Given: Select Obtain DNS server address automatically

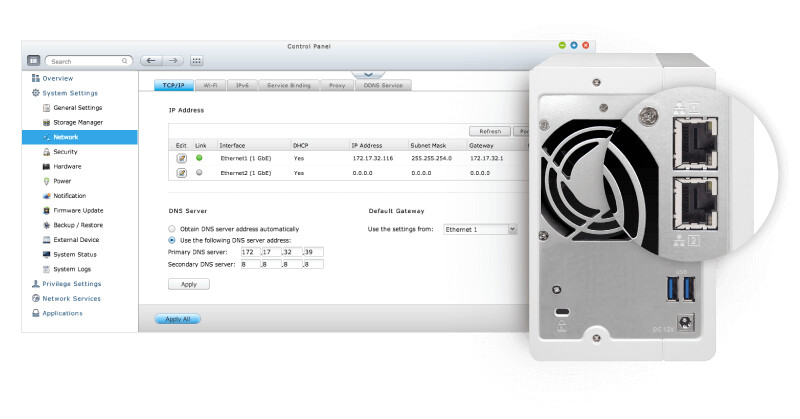Looking at the screenshot, I should (172, 229).
